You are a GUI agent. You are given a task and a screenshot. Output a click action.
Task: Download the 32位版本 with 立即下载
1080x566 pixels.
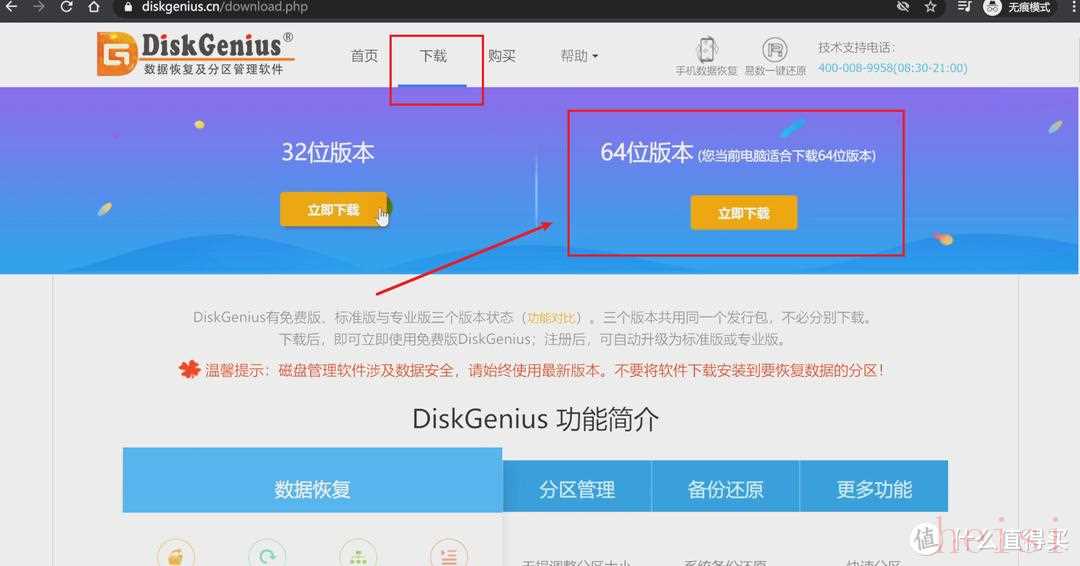click(x=333, y=209)
